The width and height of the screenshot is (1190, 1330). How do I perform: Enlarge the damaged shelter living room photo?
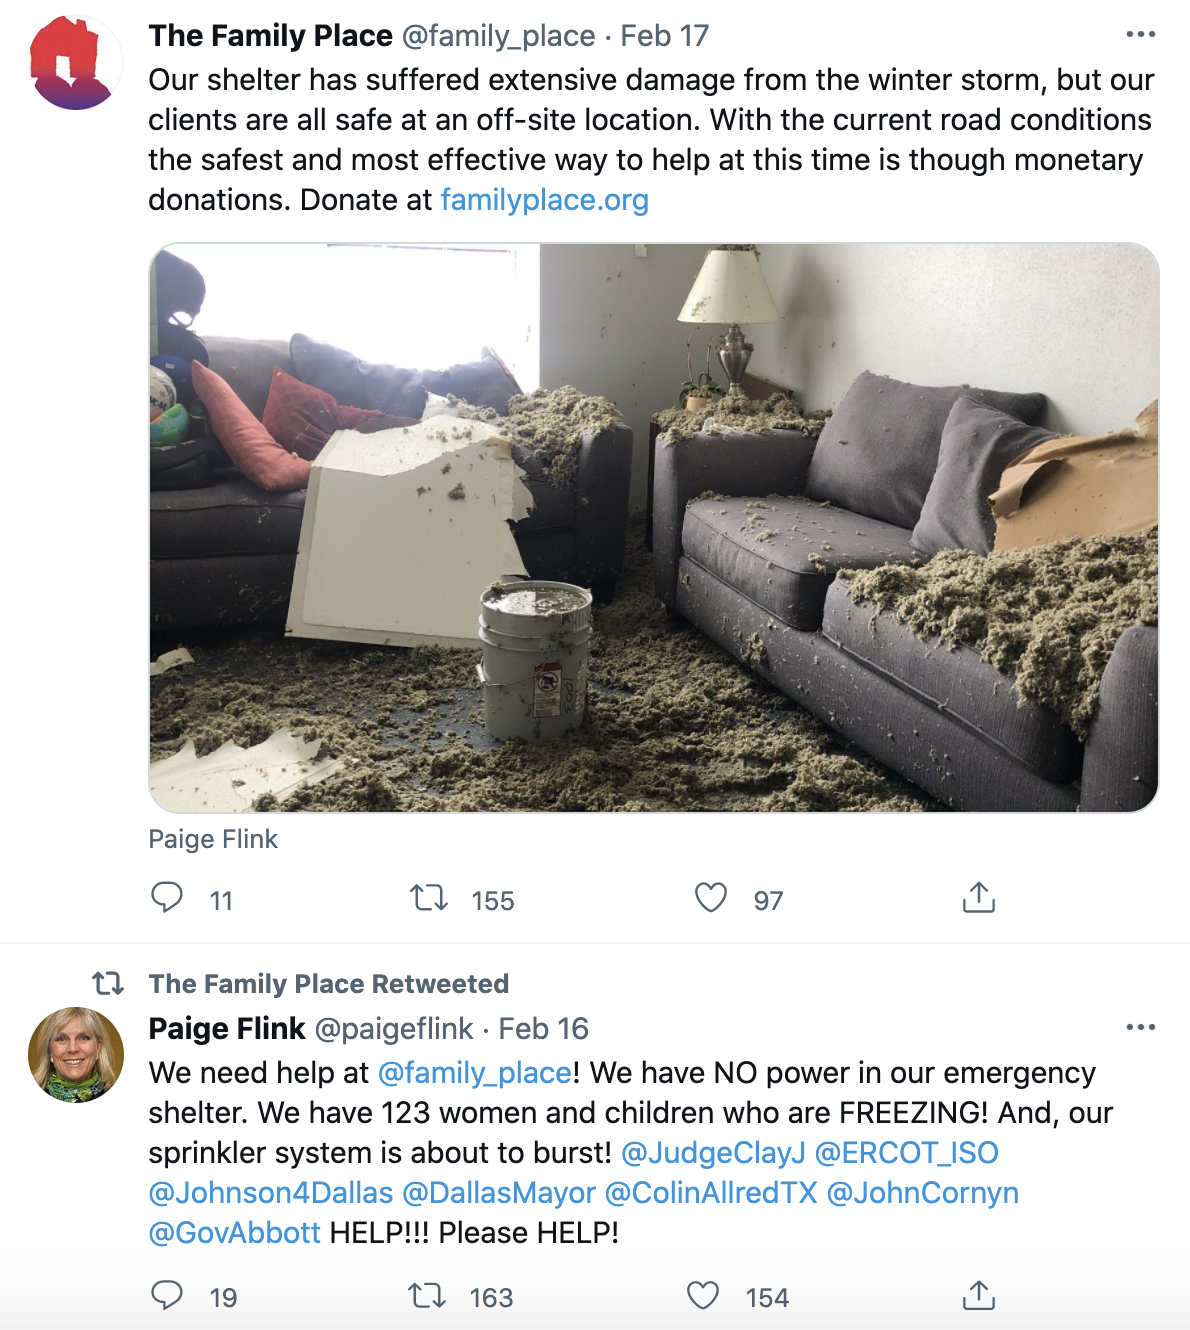[x=654, y=528]
